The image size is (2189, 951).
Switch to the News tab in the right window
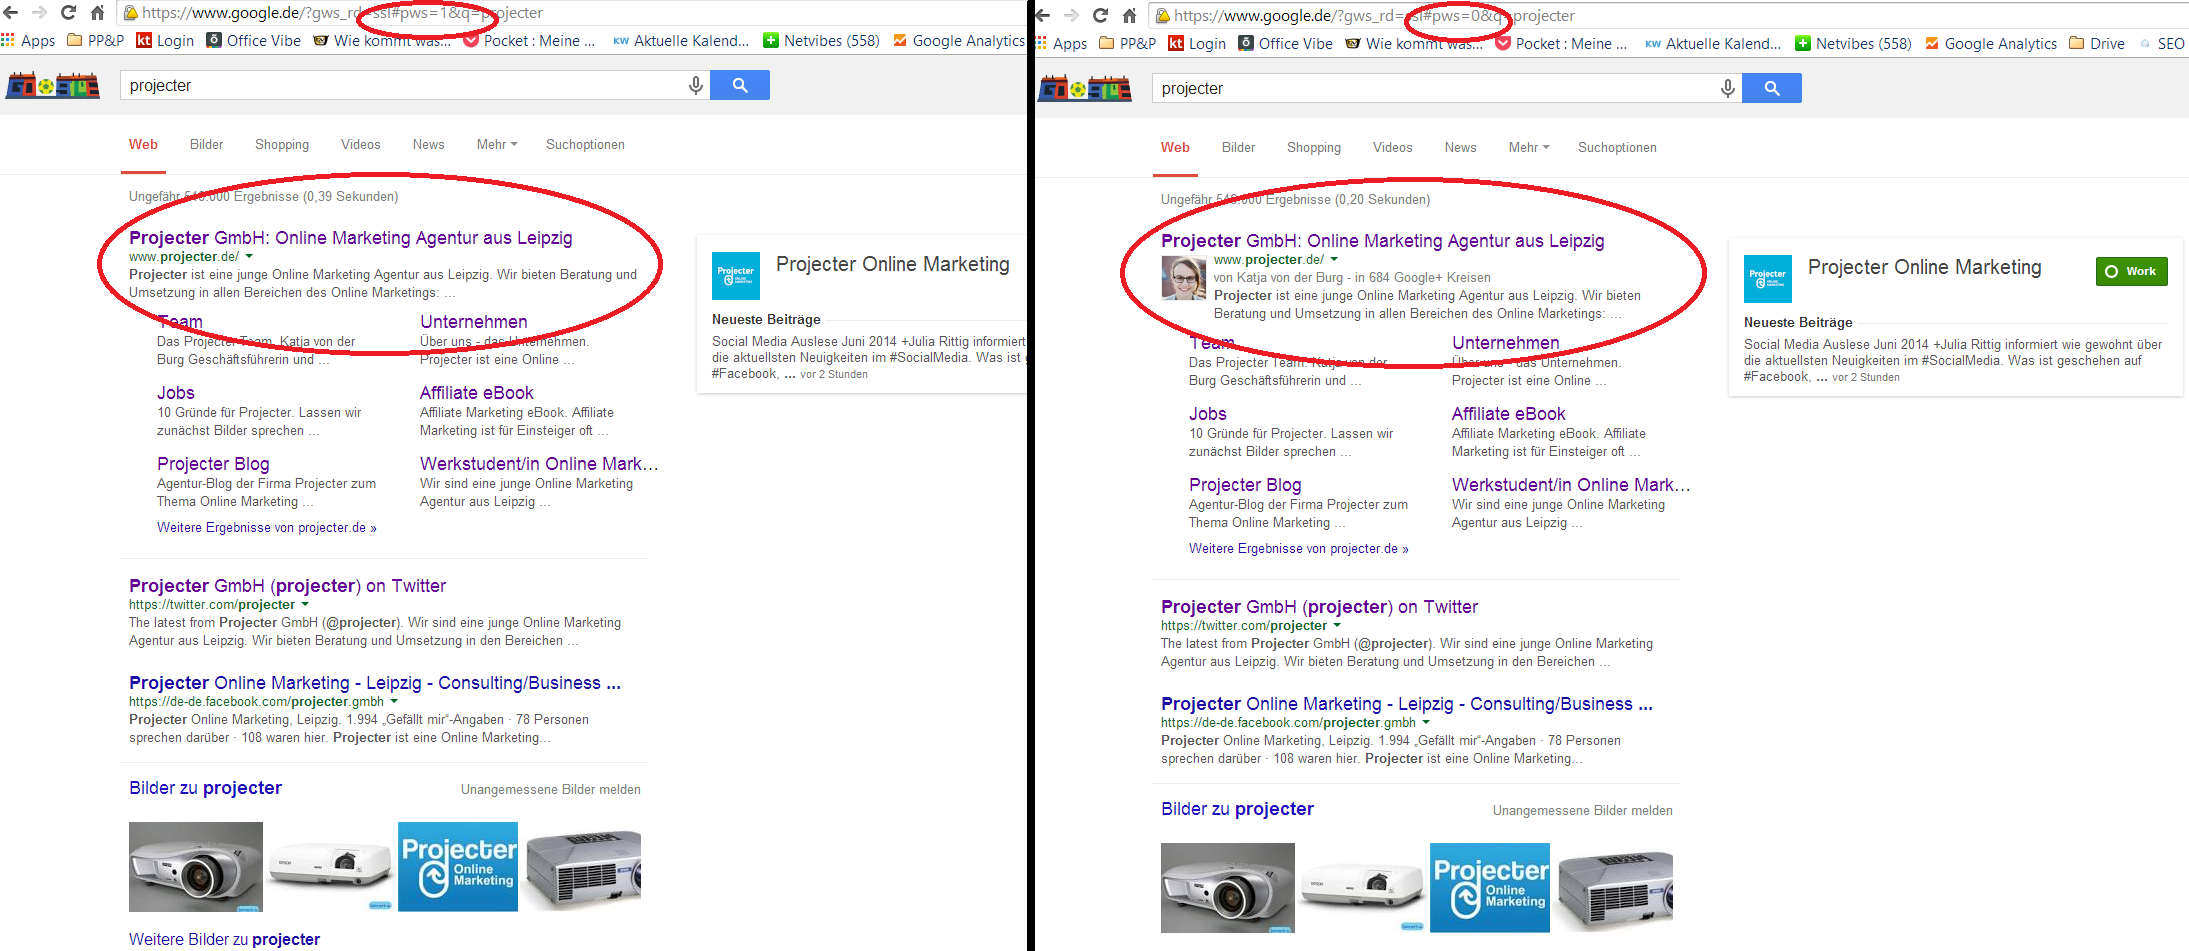pos(1461,148)
